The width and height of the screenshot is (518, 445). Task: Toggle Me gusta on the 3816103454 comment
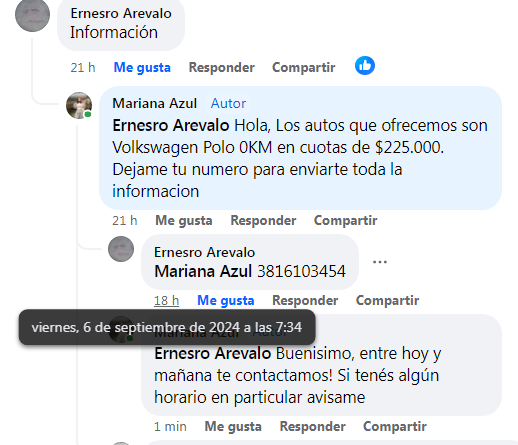coord(226,301)
